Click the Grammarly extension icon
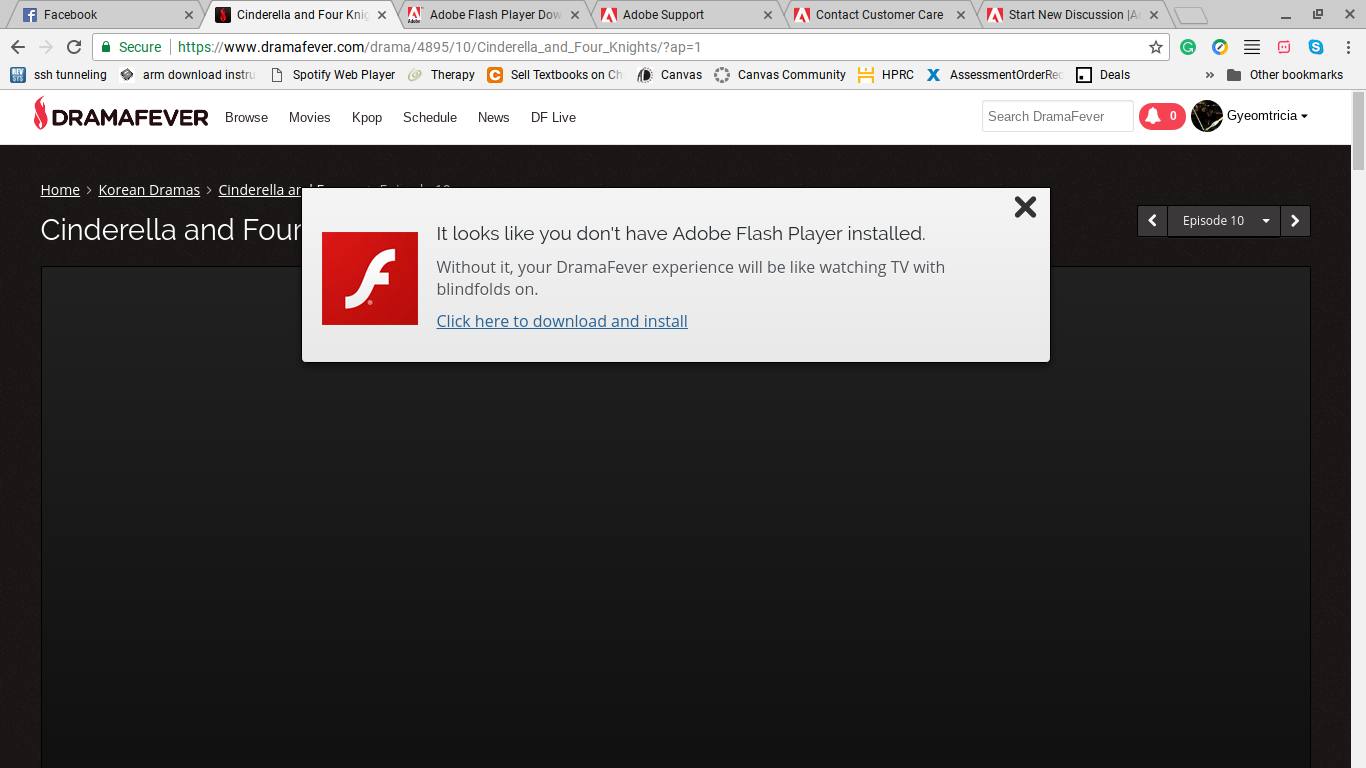The height and width of the screenshot is (768, 1366). (x=1188, y=47)
